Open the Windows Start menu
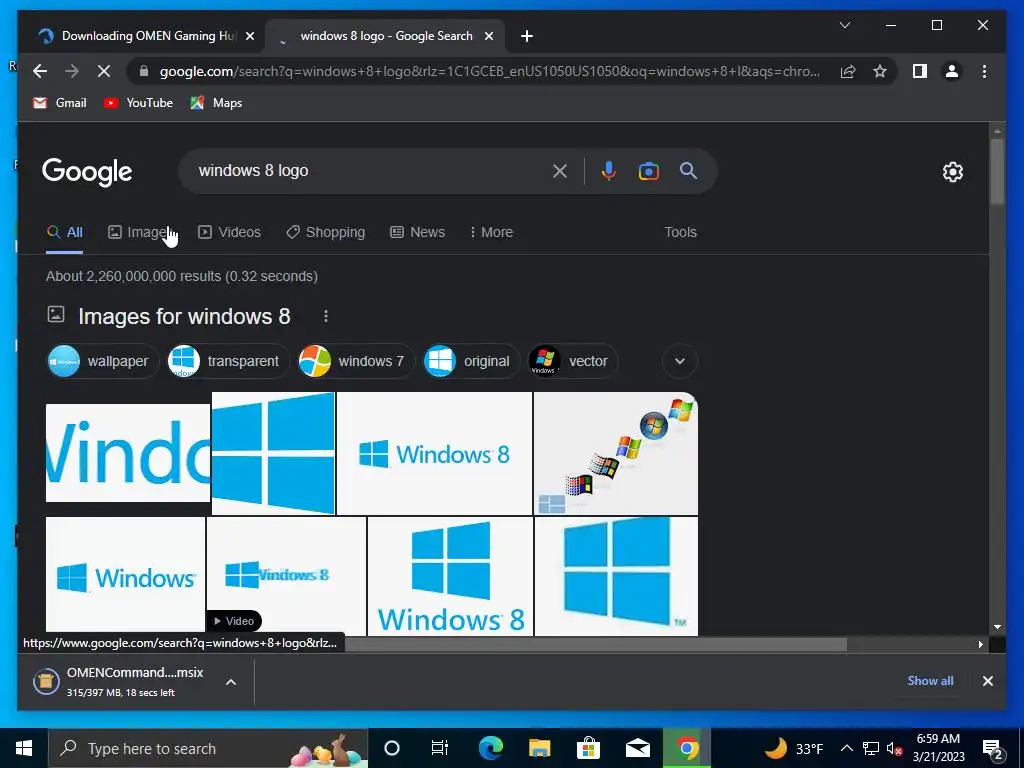 [24, 748]
